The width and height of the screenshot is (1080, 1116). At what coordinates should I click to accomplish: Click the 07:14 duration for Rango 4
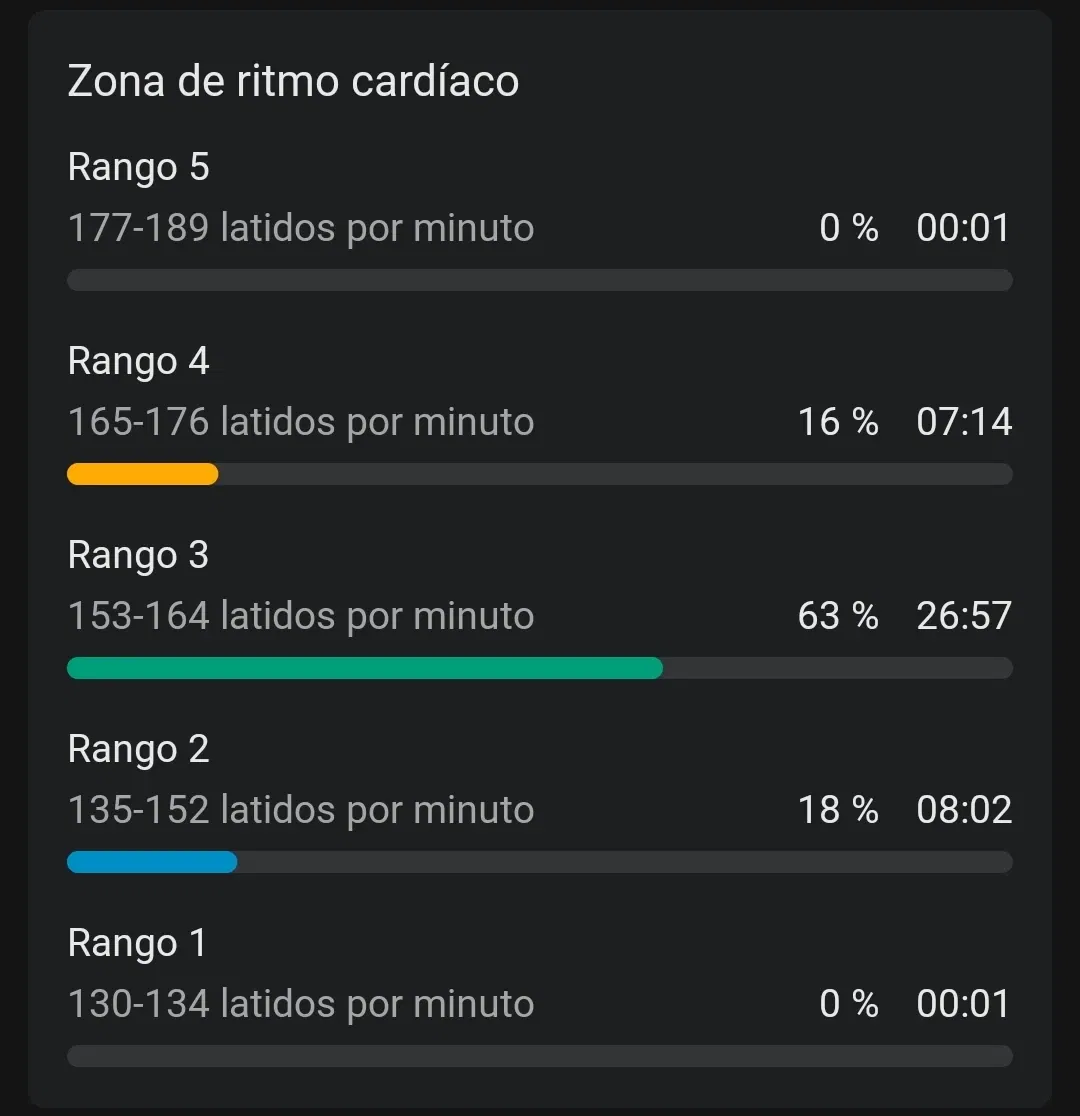coord(964,421)
